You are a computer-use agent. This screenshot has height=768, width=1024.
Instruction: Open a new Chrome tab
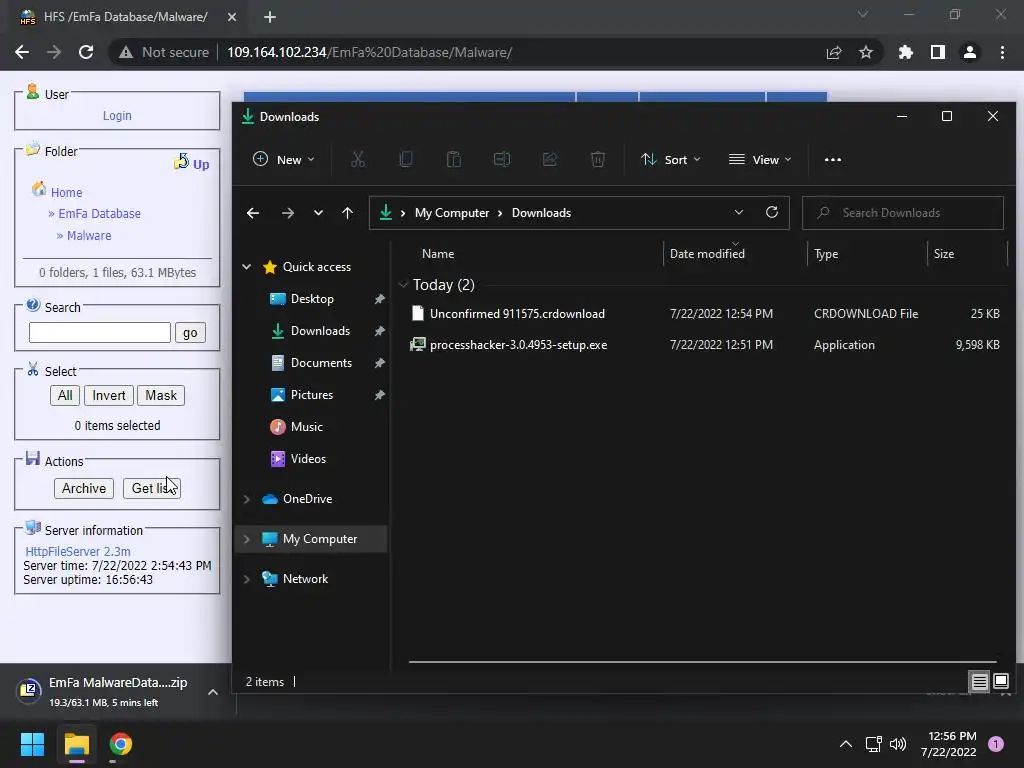270,17
